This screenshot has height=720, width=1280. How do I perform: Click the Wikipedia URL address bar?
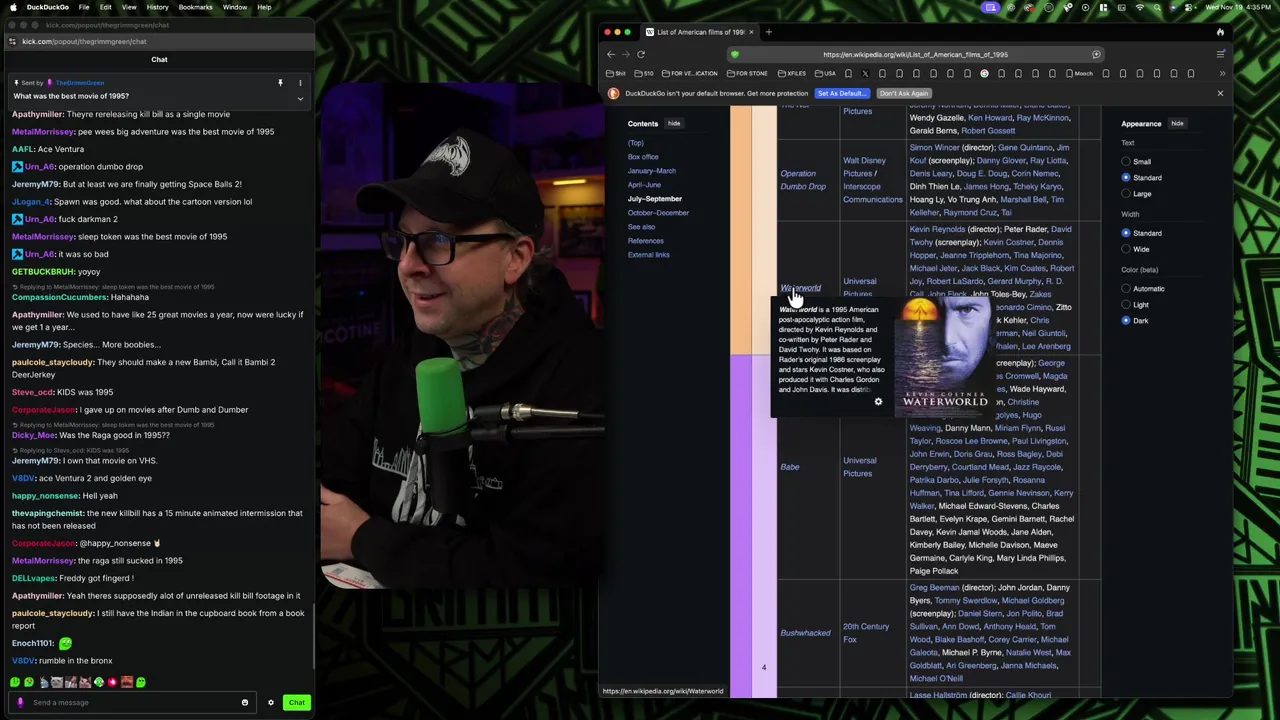click(915, 54)
